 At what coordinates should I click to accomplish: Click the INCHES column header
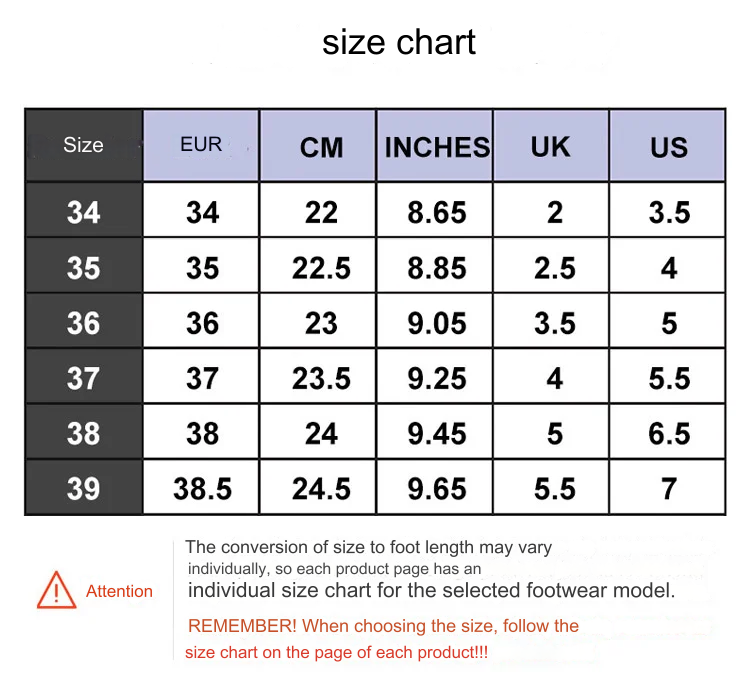coord(437,147)
